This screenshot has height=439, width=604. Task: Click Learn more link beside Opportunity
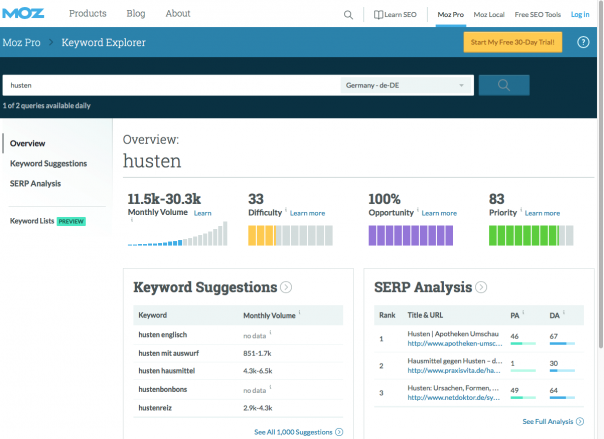(439, 213)
